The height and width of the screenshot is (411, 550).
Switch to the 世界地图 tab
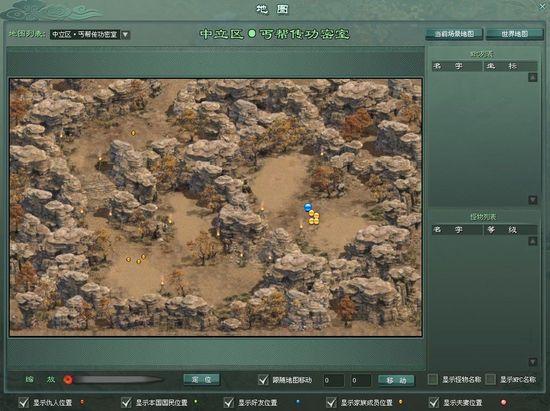pyautogui.click(x=514, y=34)
